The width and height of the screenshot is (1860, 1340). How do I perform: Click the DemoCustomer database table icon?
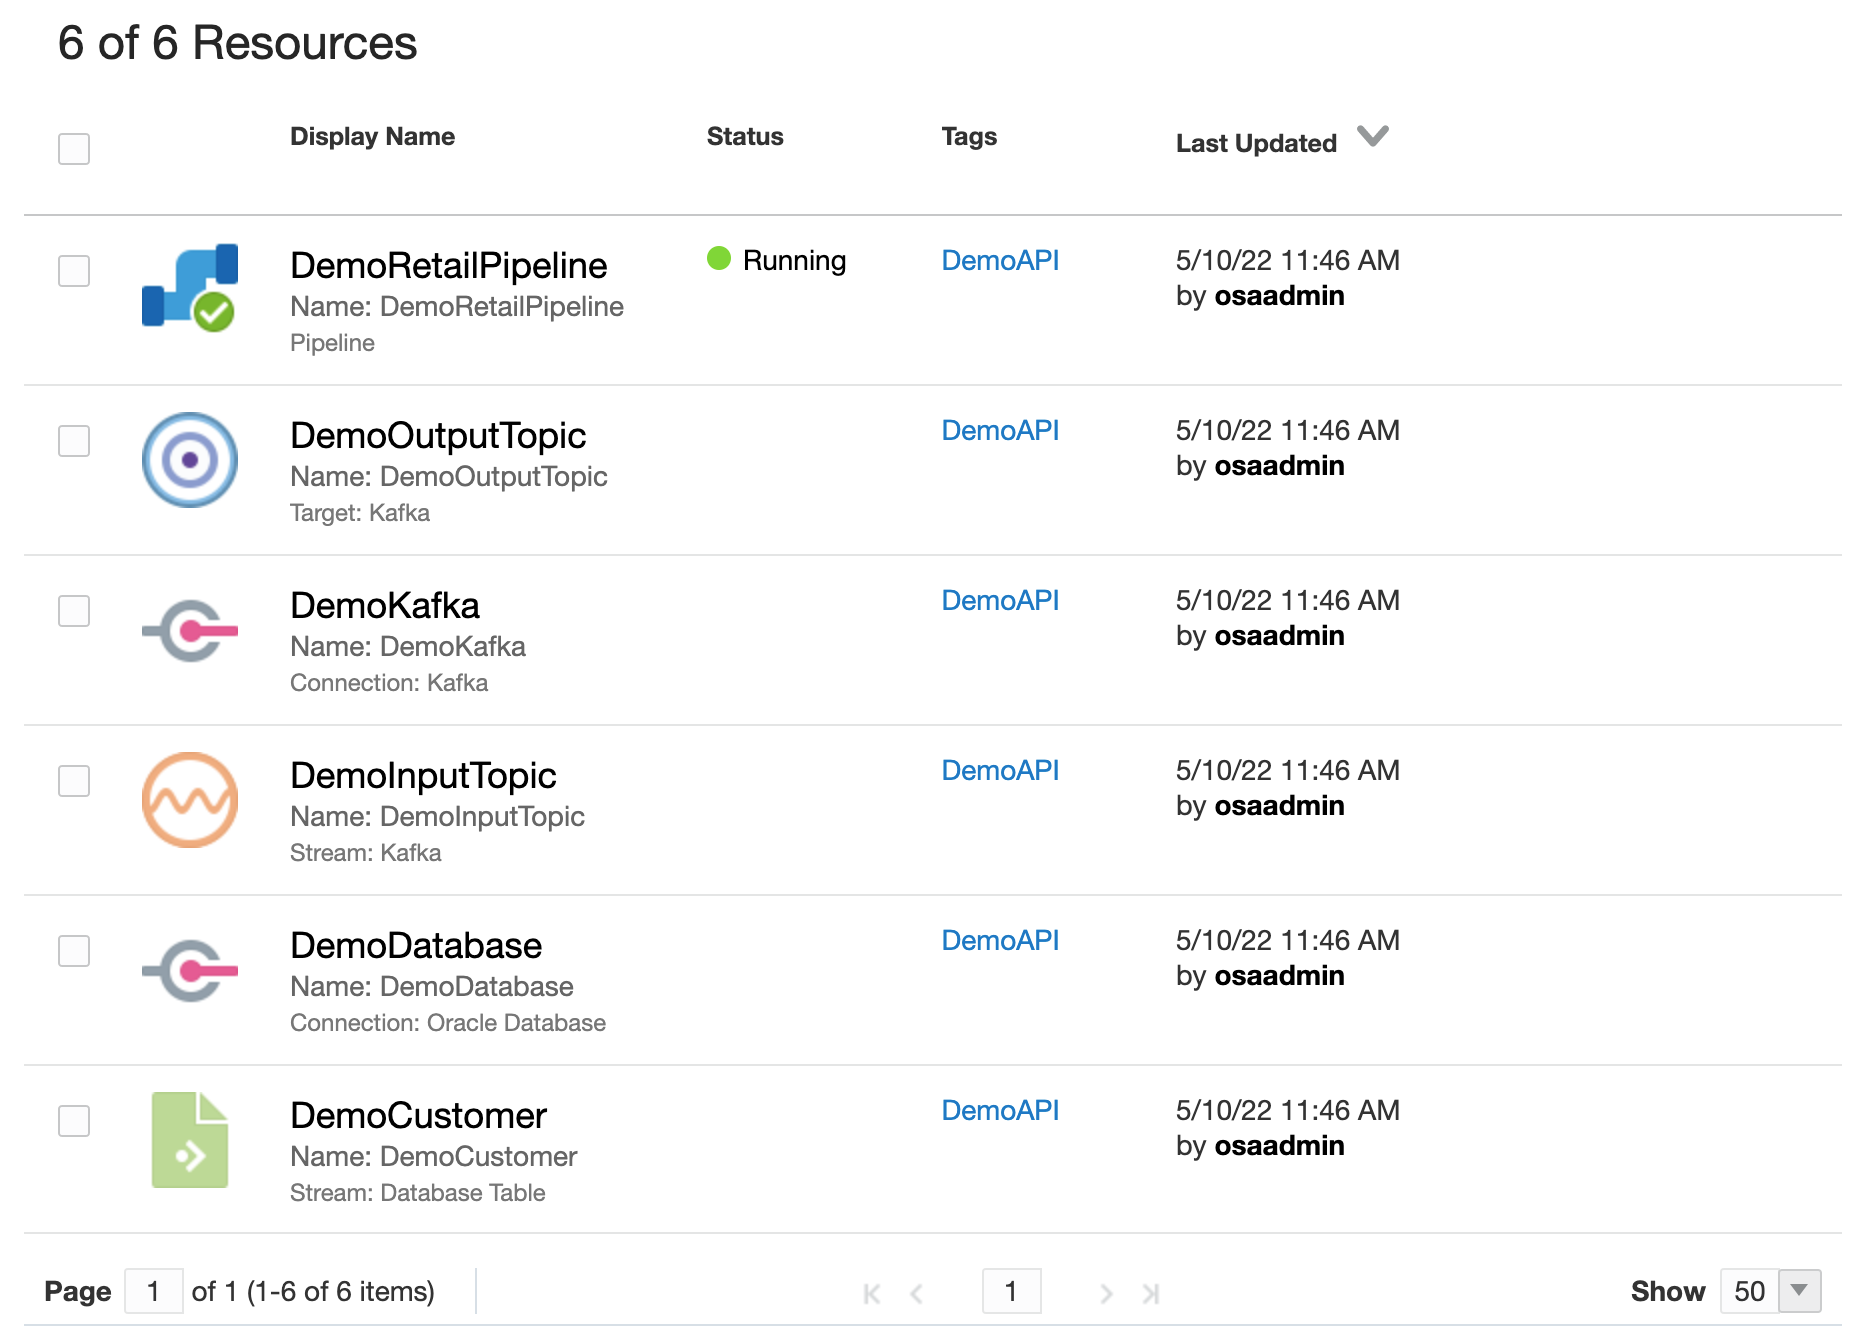(189, 1140)
